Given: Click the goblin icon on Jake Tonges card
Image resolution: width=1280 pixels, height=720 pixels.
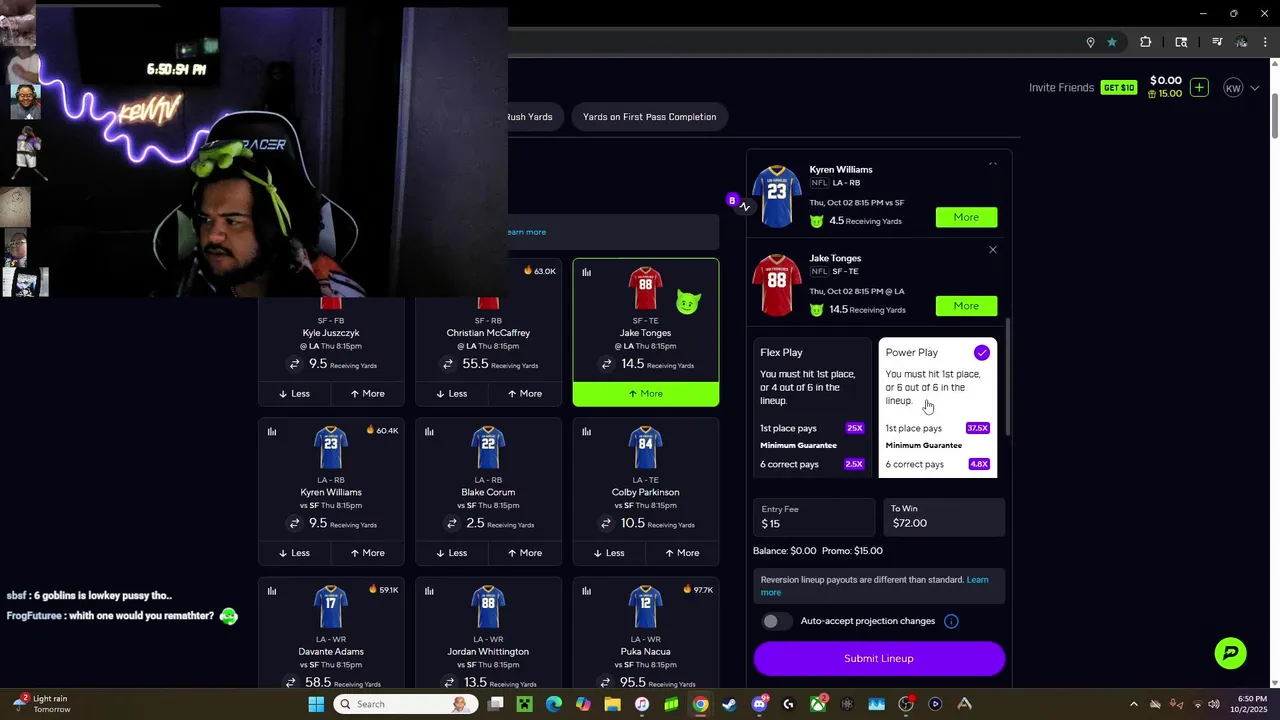Looking at the screenshot, I should [x=687, y=301].
